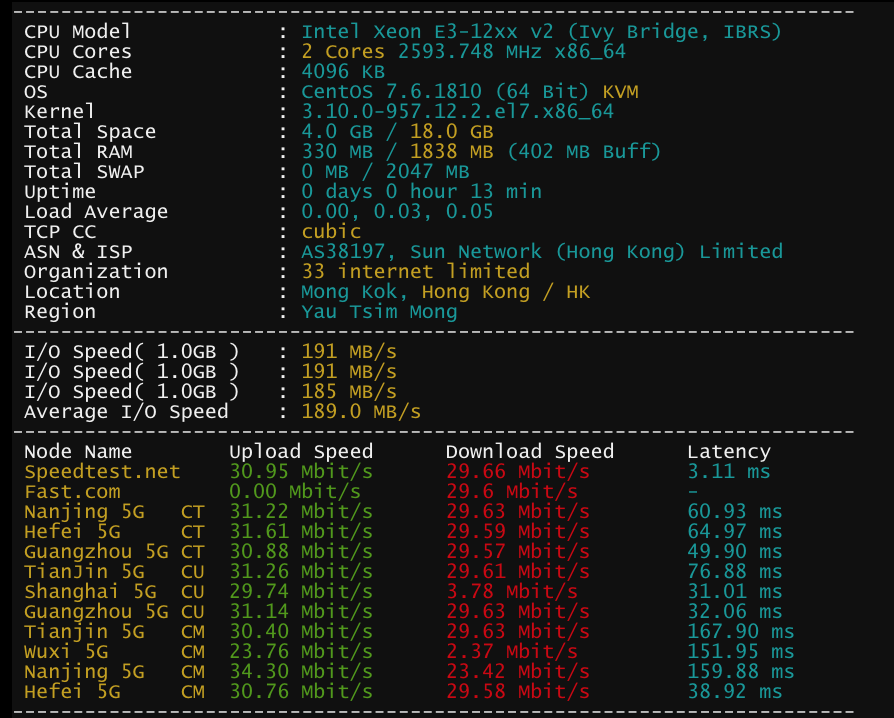Screen dimensions: 894x718
Task: Click the "Node Name" column header
Action: click(78, 452)
